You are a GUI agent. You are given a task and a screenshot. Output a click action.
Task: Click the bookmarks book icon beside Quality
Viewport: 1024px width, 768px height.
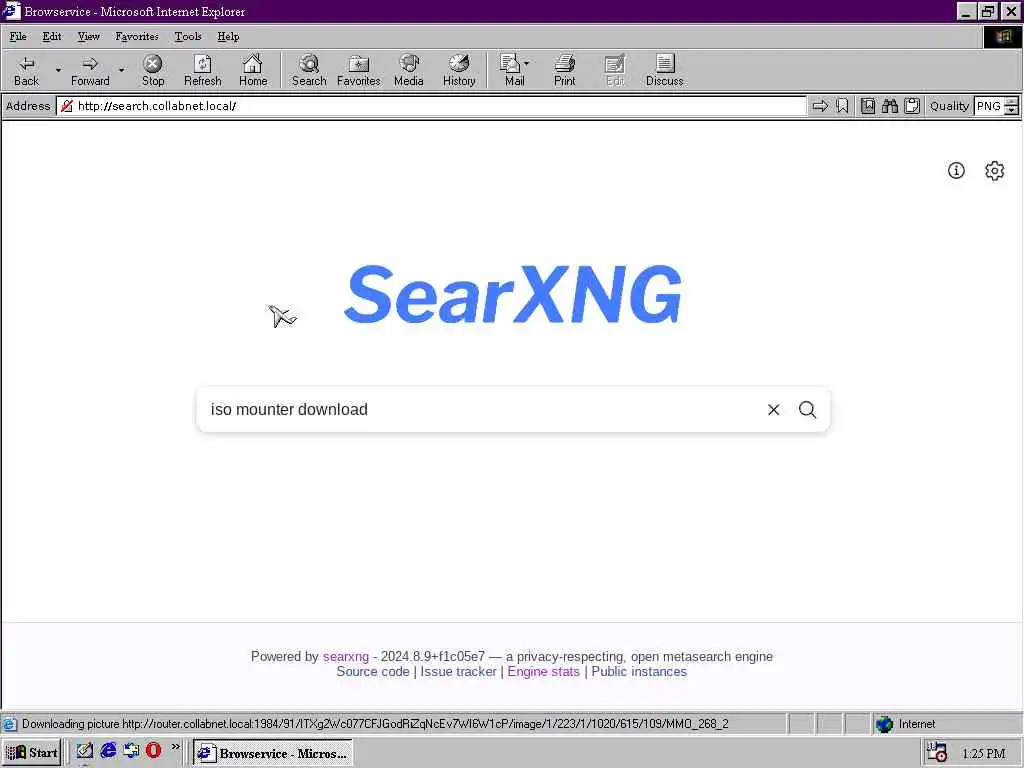[868, 106]
